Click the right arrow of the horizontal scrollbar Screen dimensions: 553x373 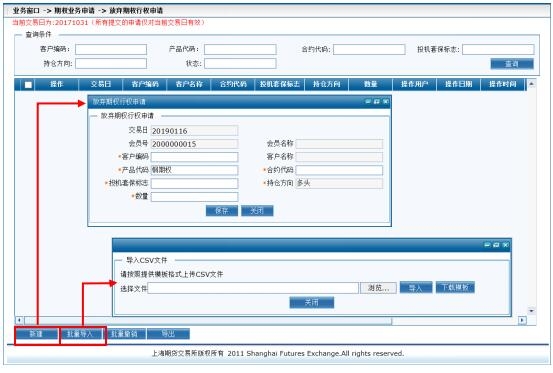point(522,320)
